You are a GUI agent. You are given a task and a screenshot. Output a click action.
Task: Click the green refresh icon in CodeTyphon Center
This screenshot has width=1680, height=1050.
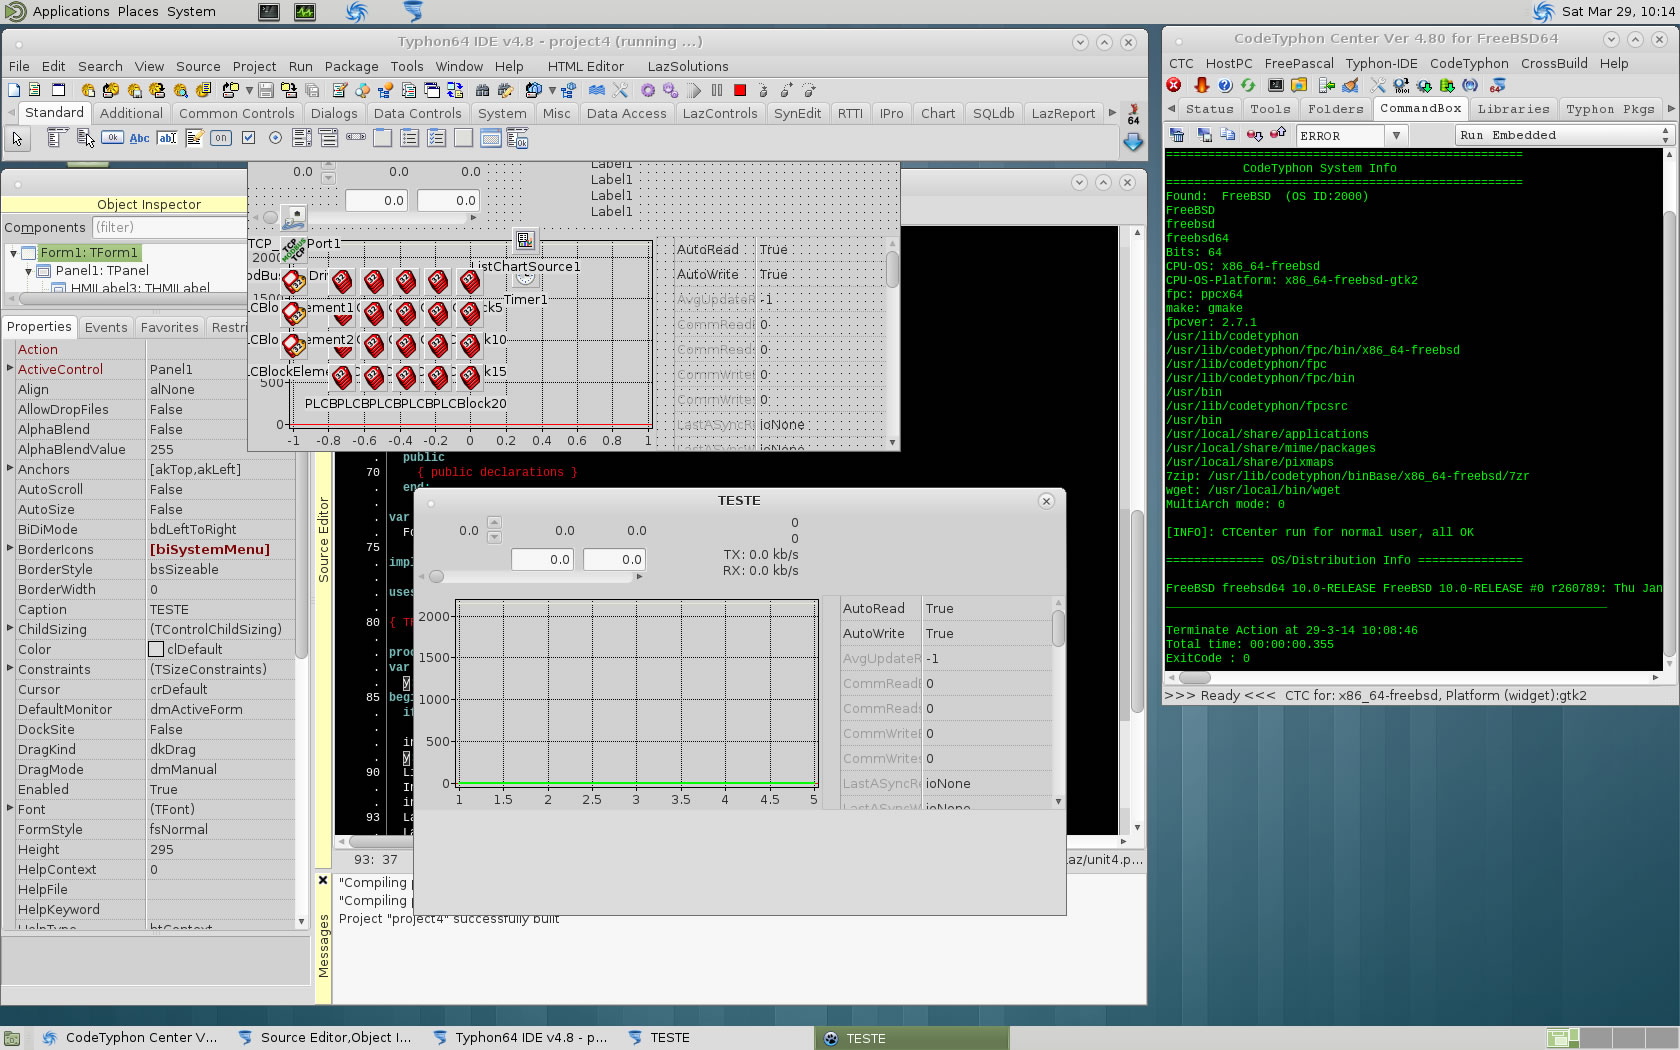tap(1248, 85)
